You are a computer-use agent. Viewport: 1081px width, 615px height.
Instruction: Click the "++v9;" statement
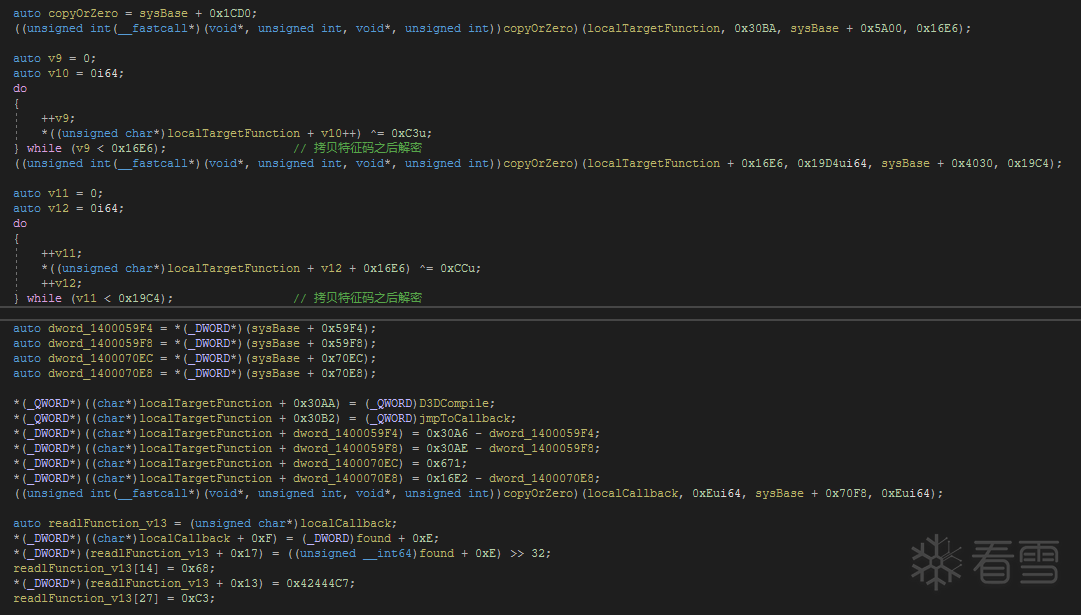click(58, 118)
